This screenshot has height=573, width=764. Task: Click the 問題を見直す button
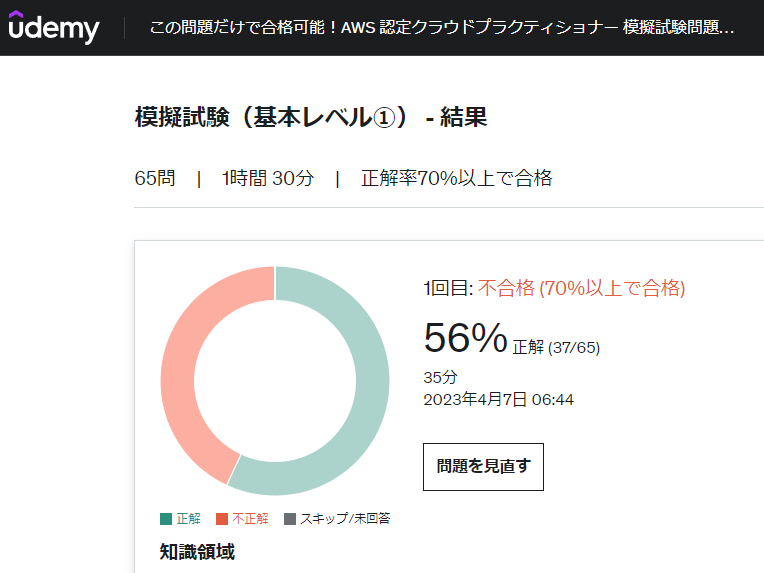[483, 467]
